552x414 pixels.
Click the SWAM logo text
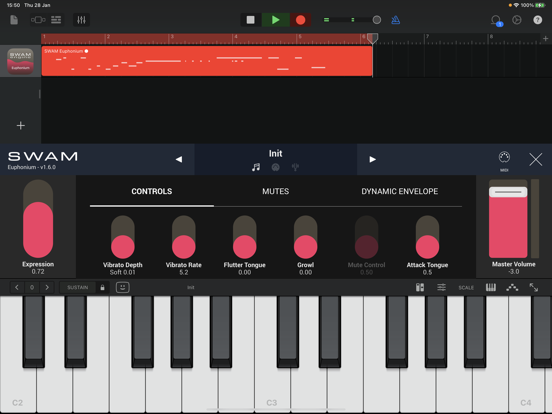tap(43, 156)
